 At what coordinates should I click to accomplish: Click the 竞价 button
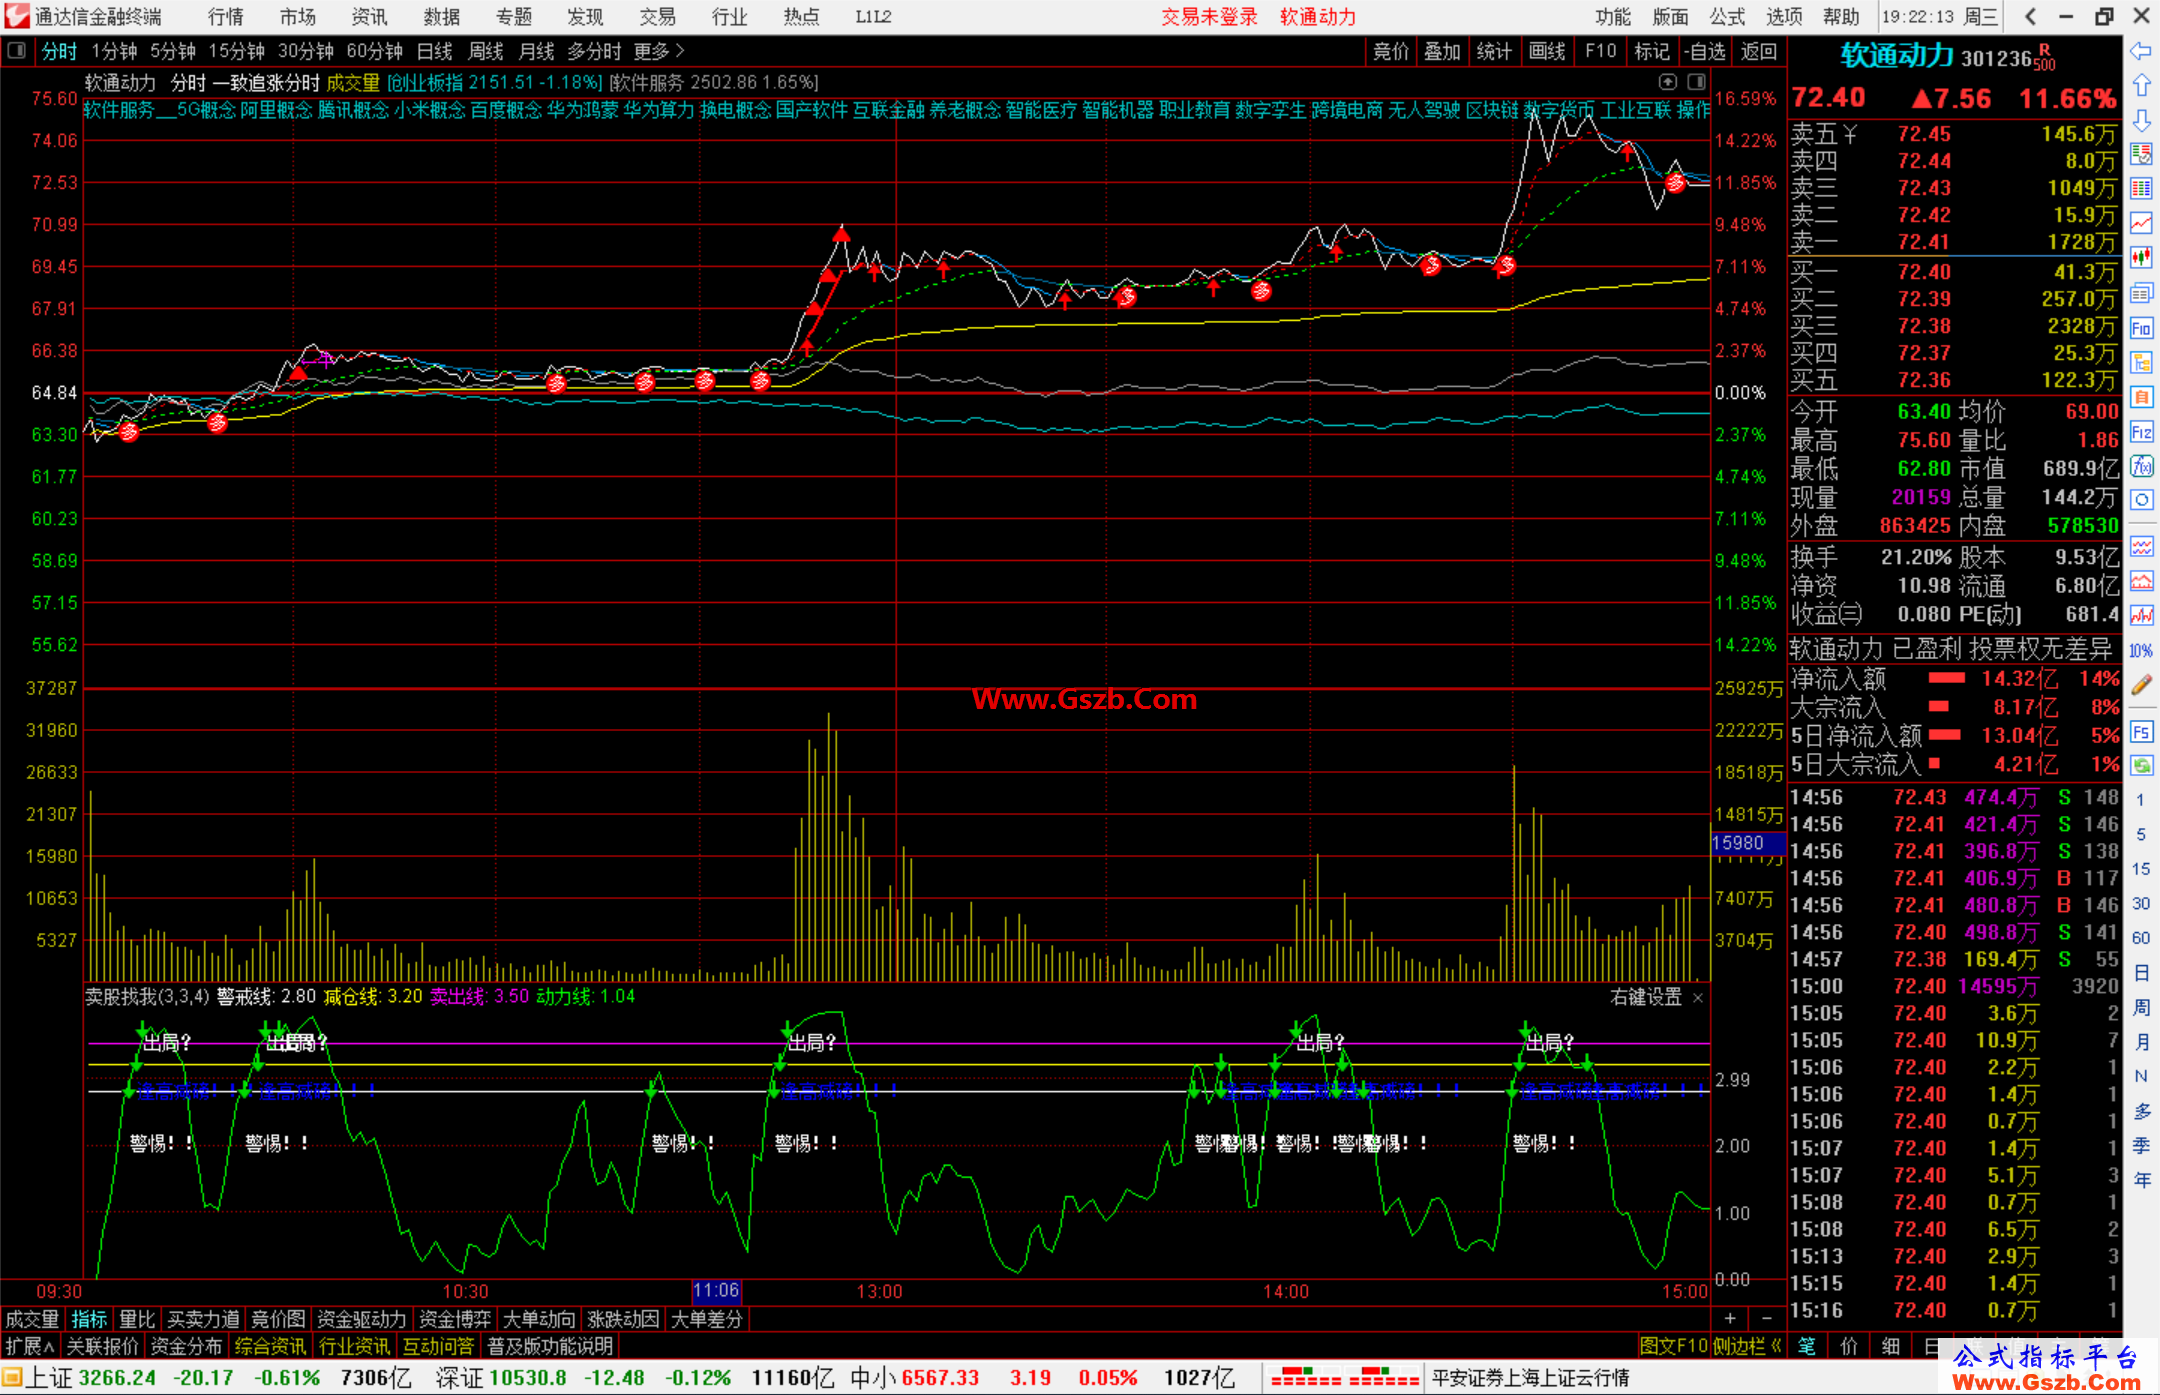click(1390, 51)
